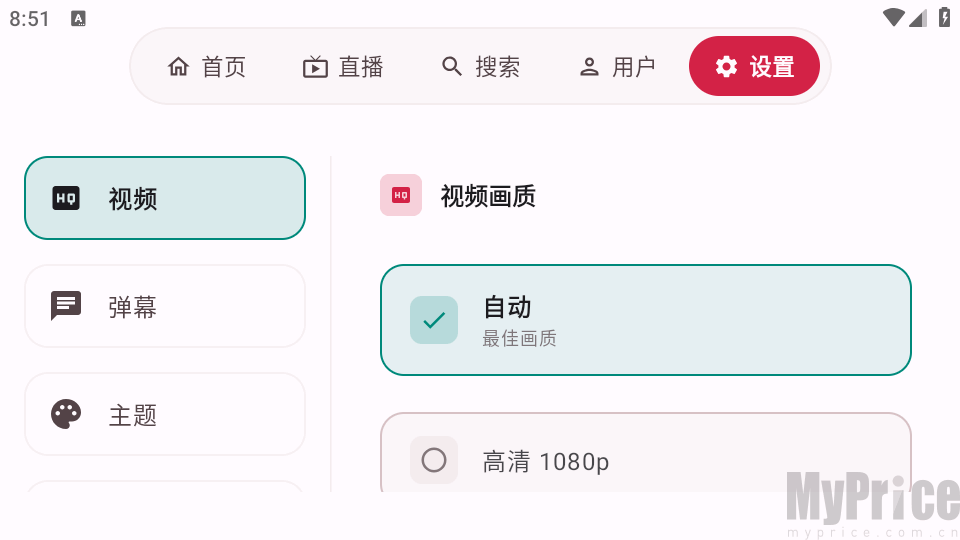Click the search magnifier icon

[x=452, y=66]
